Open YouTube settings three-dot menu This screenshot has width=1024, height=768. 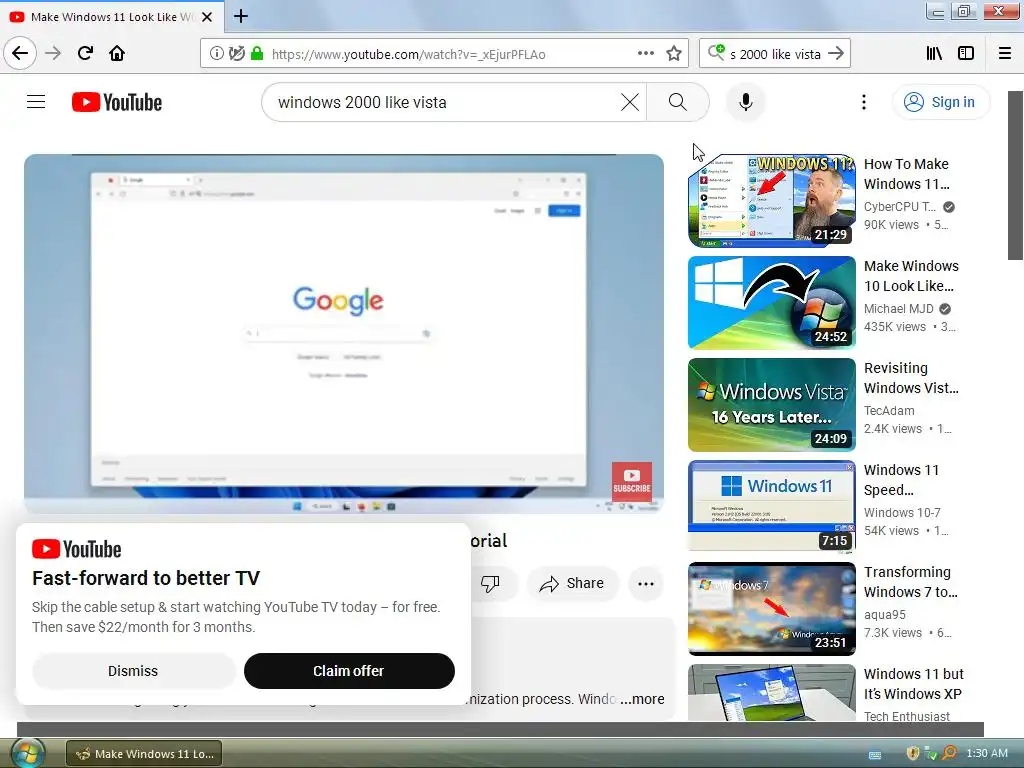(863, 102)
